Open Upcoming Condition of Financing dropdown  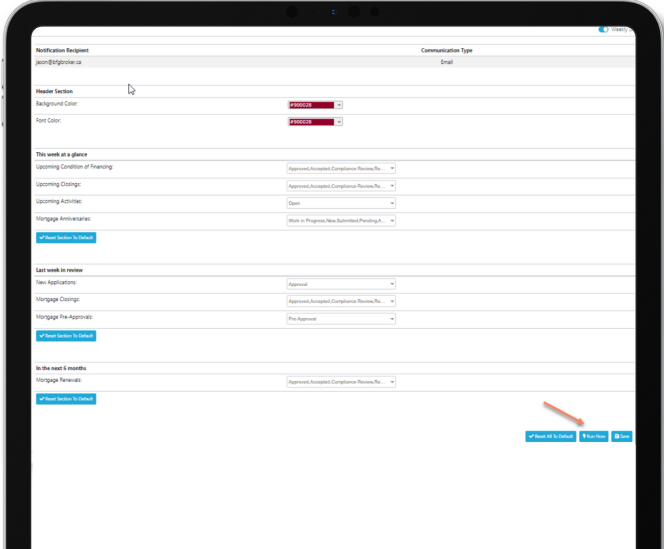click(341, 168)
